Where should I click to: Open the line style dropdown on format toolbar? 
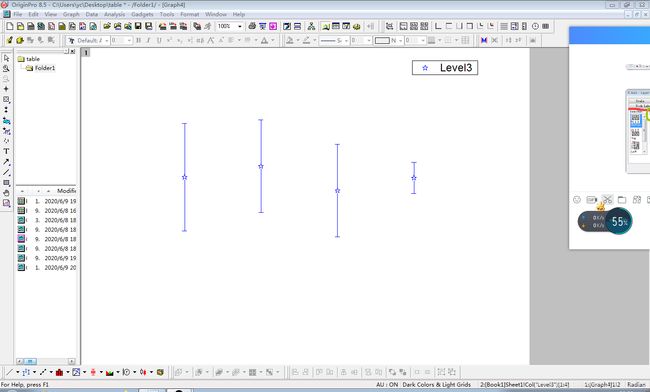346,40
